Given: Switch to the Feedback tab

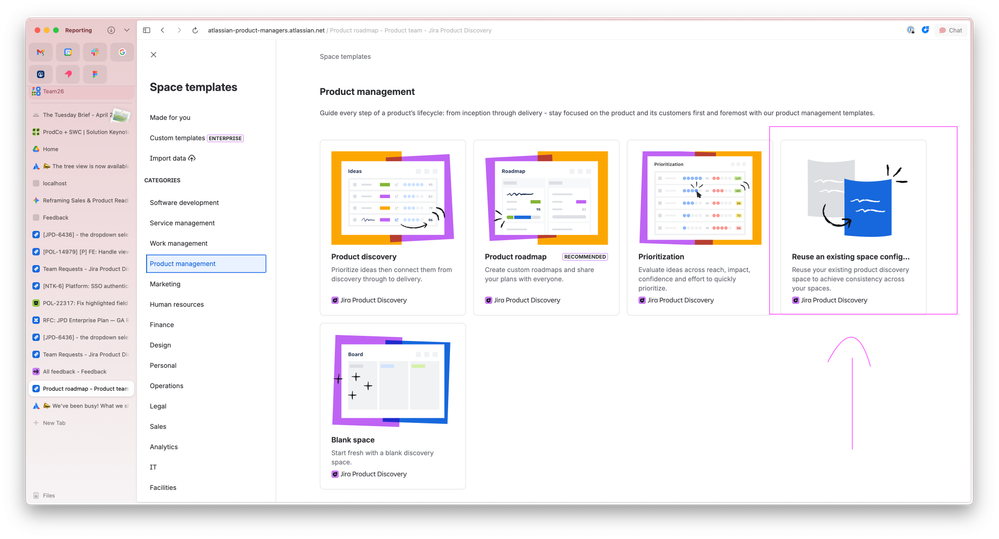Looking at the screenshot, I should click(82, 217).
